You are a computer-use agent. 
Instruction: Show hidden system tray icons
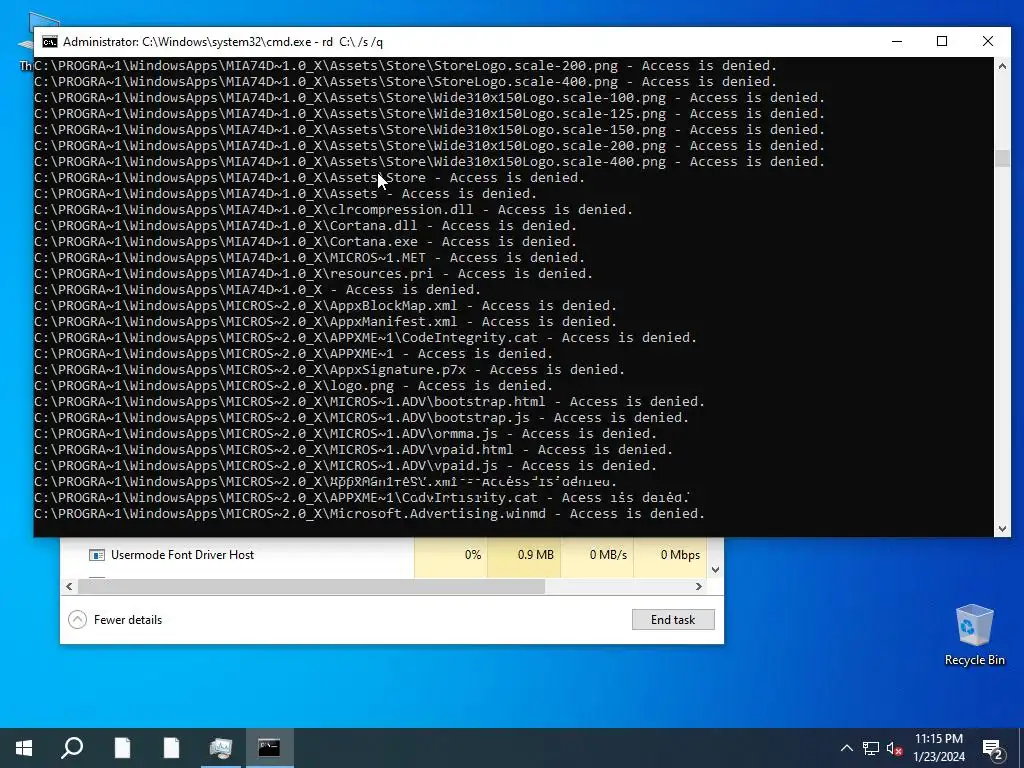coord(846,748)
